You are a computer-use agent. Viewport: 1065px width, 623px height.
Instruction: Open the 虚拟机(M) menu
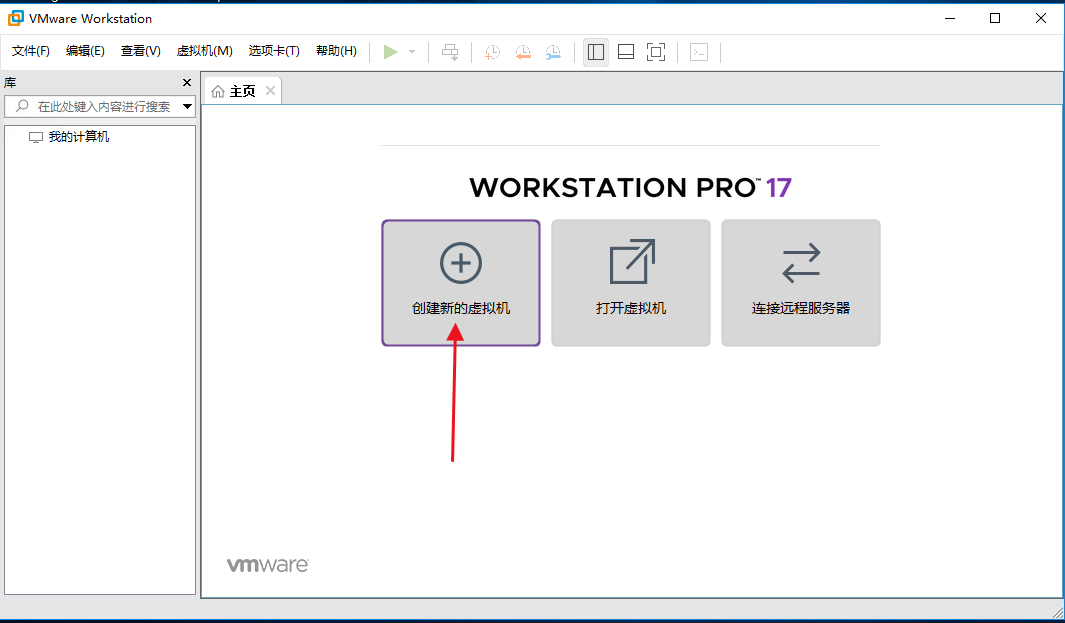[204, 51]
